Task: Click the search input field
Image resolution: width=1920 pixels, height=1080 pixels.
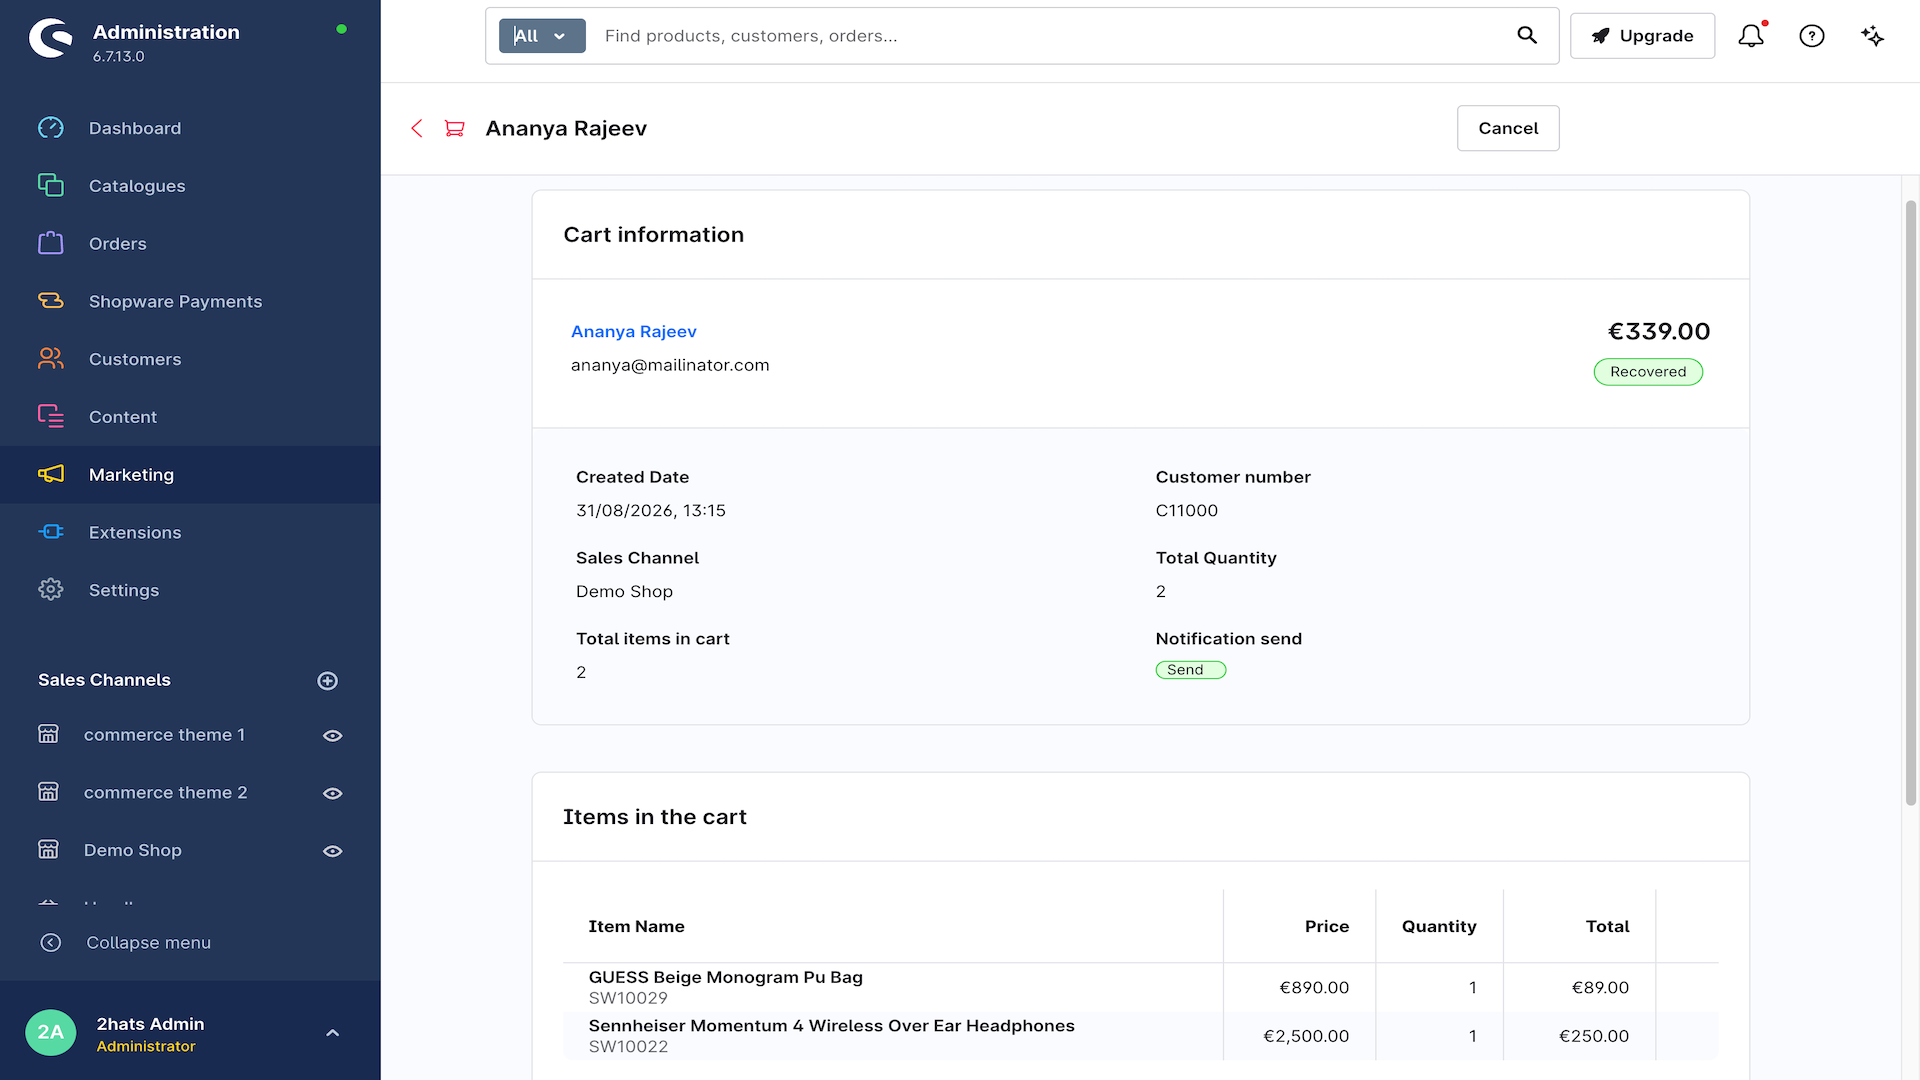Action: (x=1050, y=36)
